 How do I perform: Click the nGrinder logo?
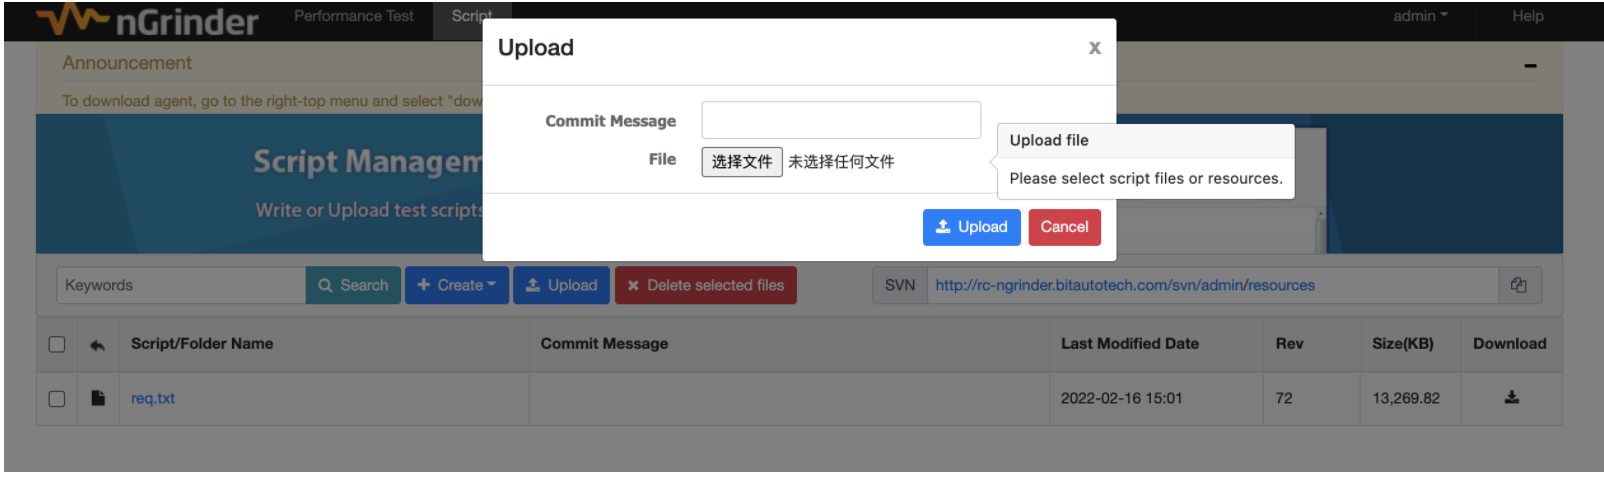click(148, 20)
